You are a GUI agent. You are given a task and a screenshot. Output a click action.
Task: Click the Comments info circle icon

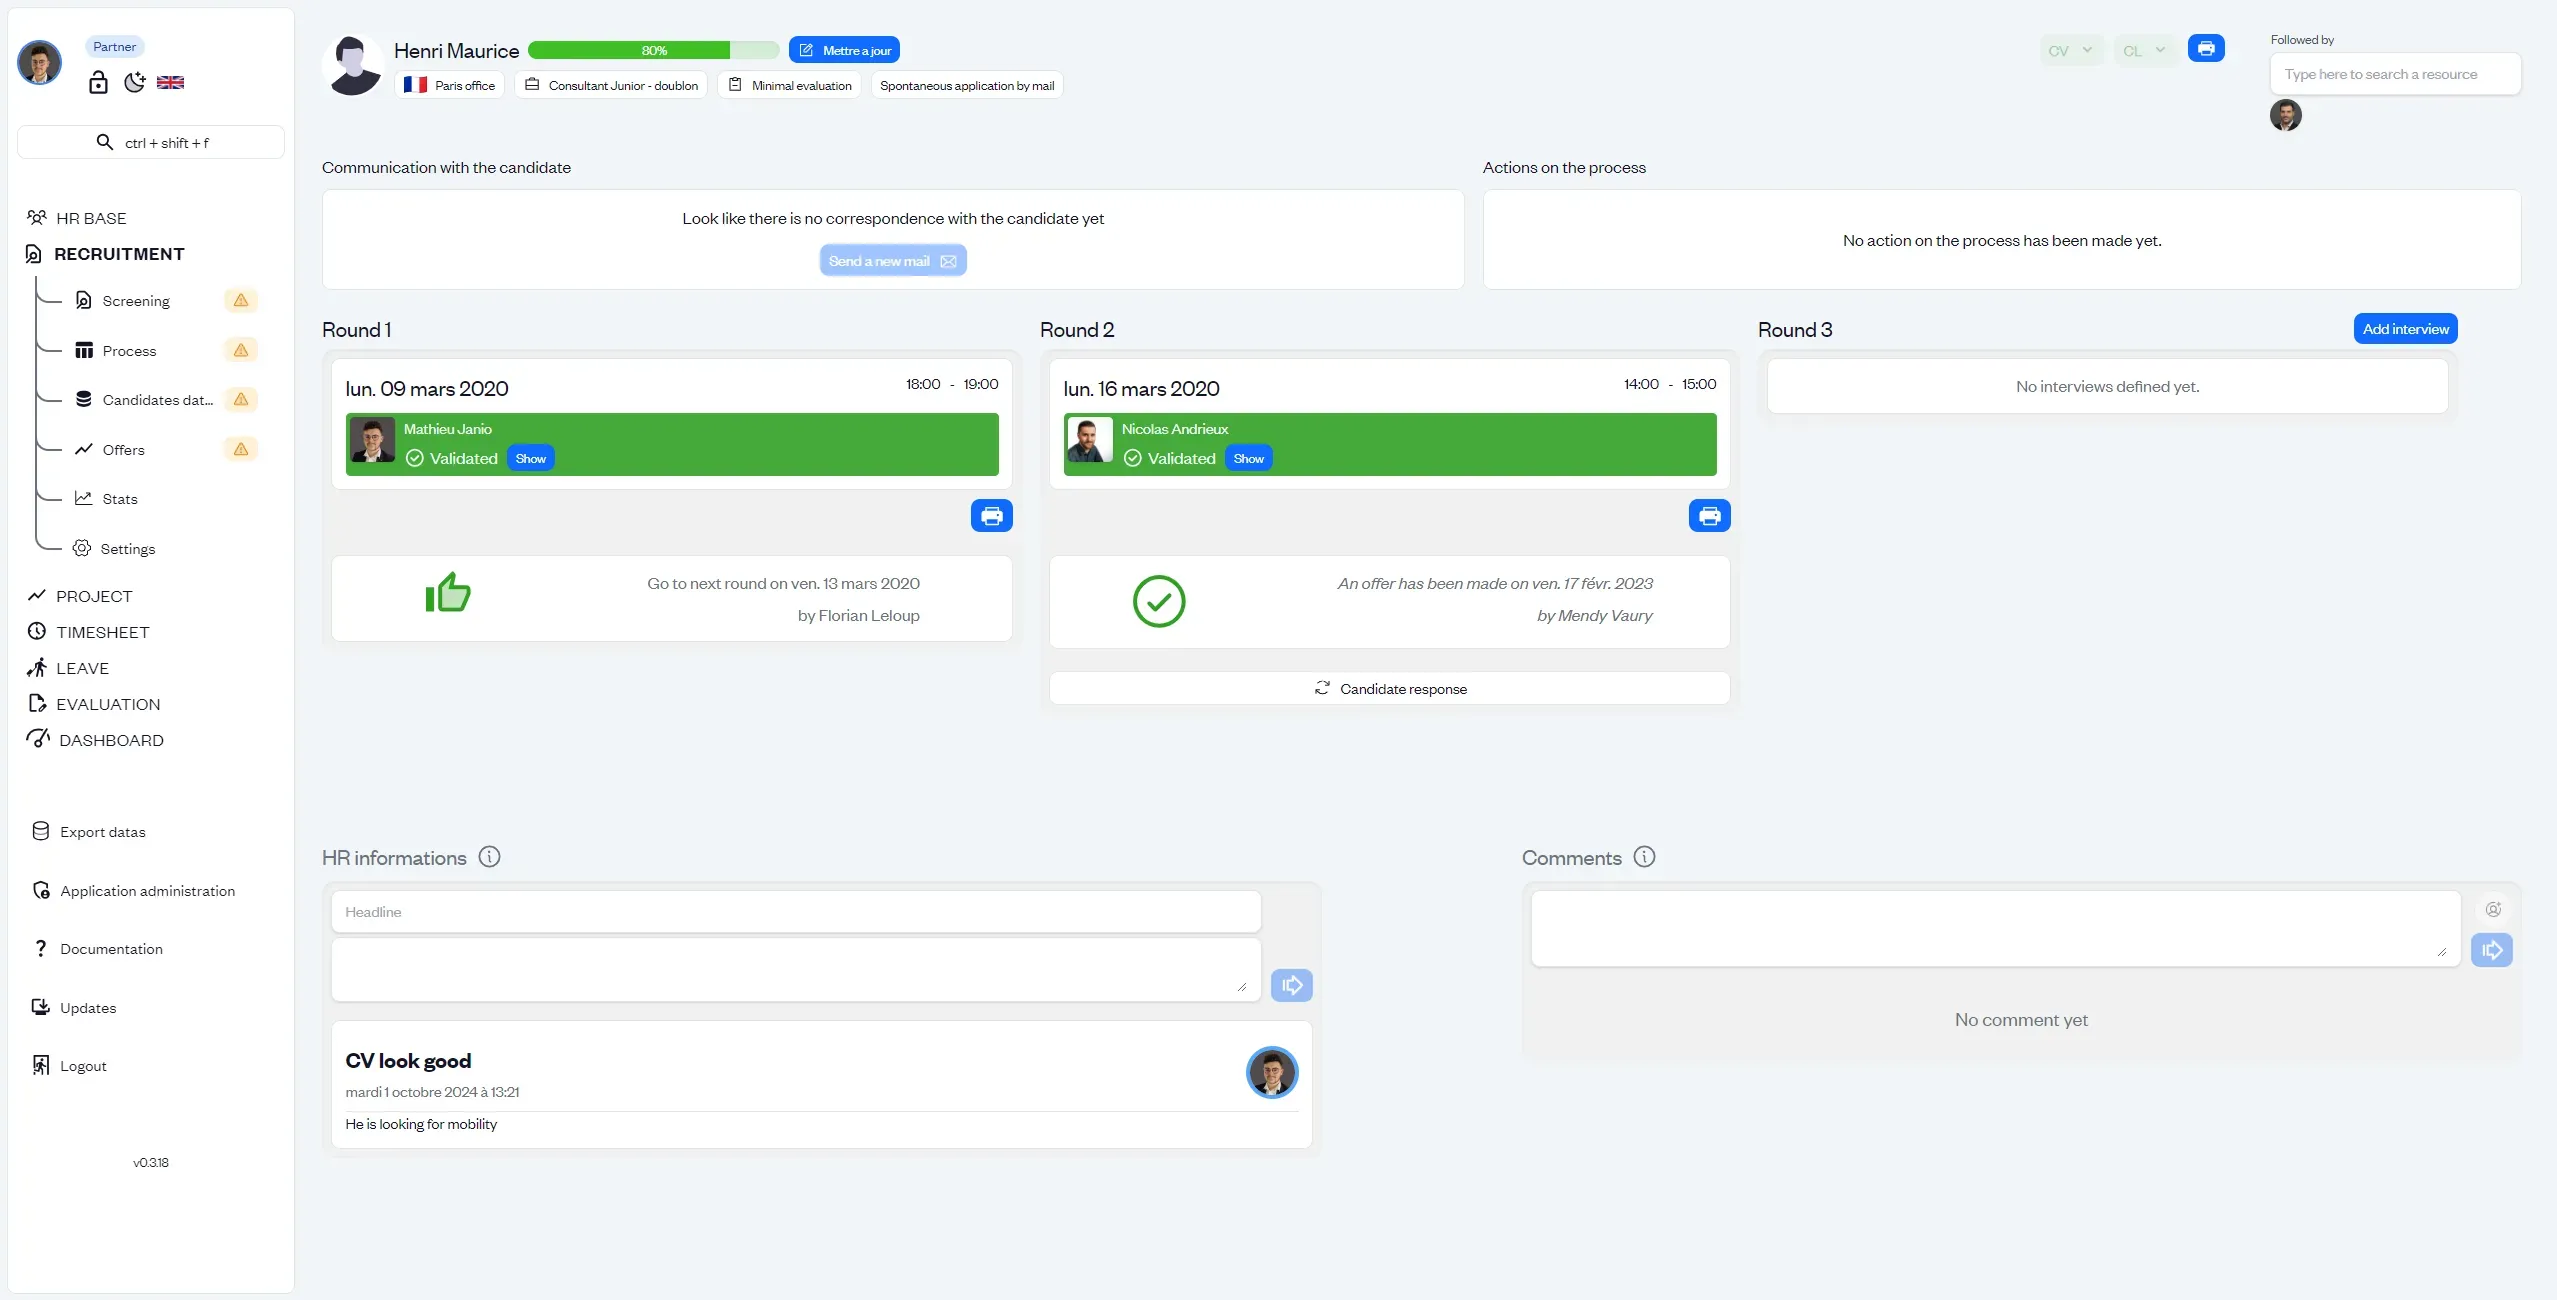click(x=1642, y=857)
